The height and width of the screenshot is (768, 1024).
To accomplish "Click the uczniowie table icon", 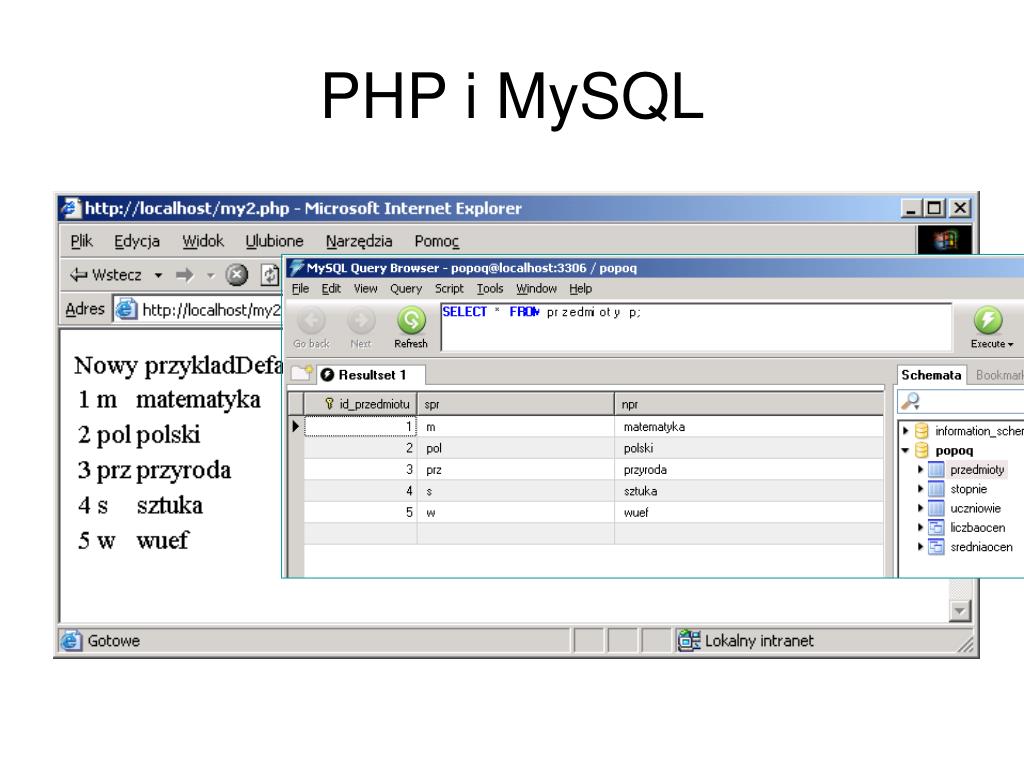I will tap(936, 508).
